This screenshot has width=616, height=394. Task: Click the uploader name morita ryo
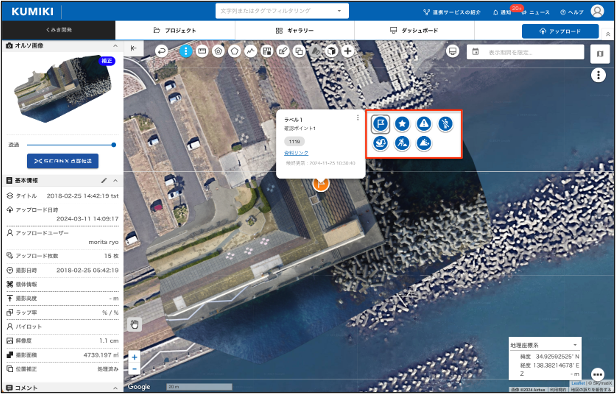coord(104,242)
